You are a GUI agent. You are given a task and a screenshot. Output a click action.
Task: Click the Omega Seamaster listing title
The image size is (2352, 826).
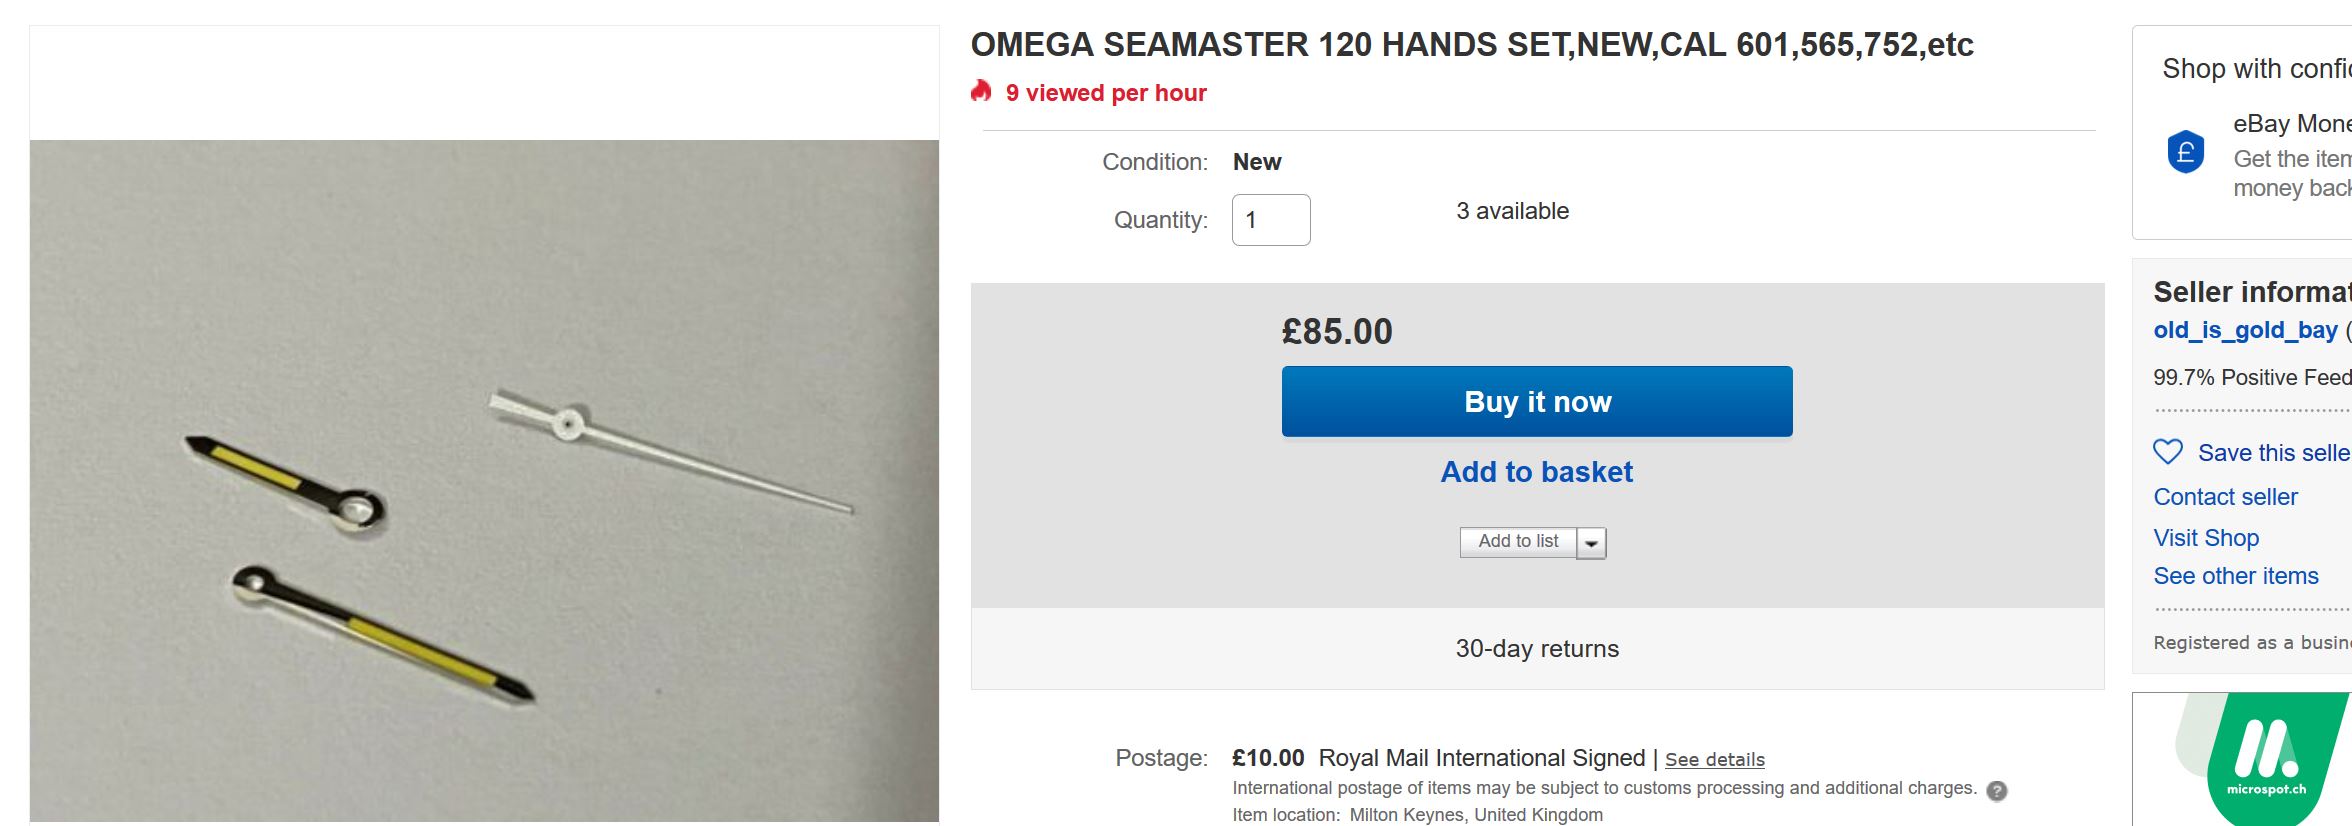[x=1472, y=45]
